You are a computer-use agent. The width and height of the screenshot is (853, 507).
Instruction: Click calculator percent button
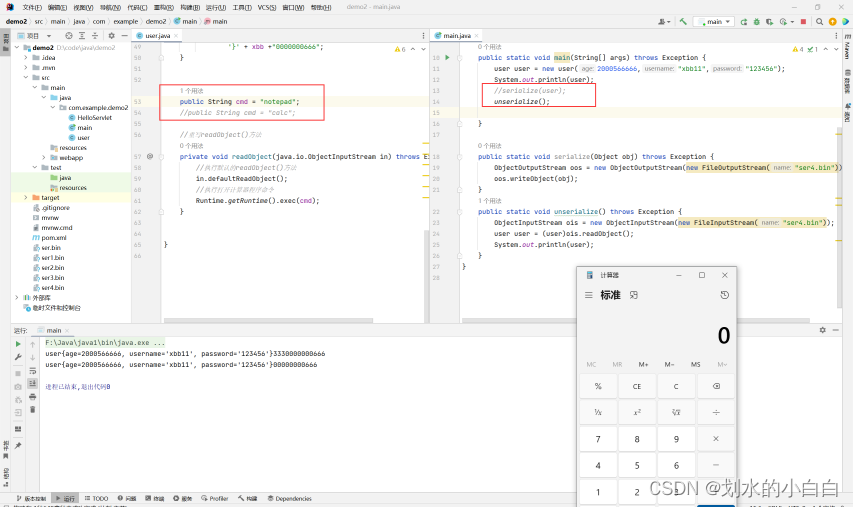[598, 386]
